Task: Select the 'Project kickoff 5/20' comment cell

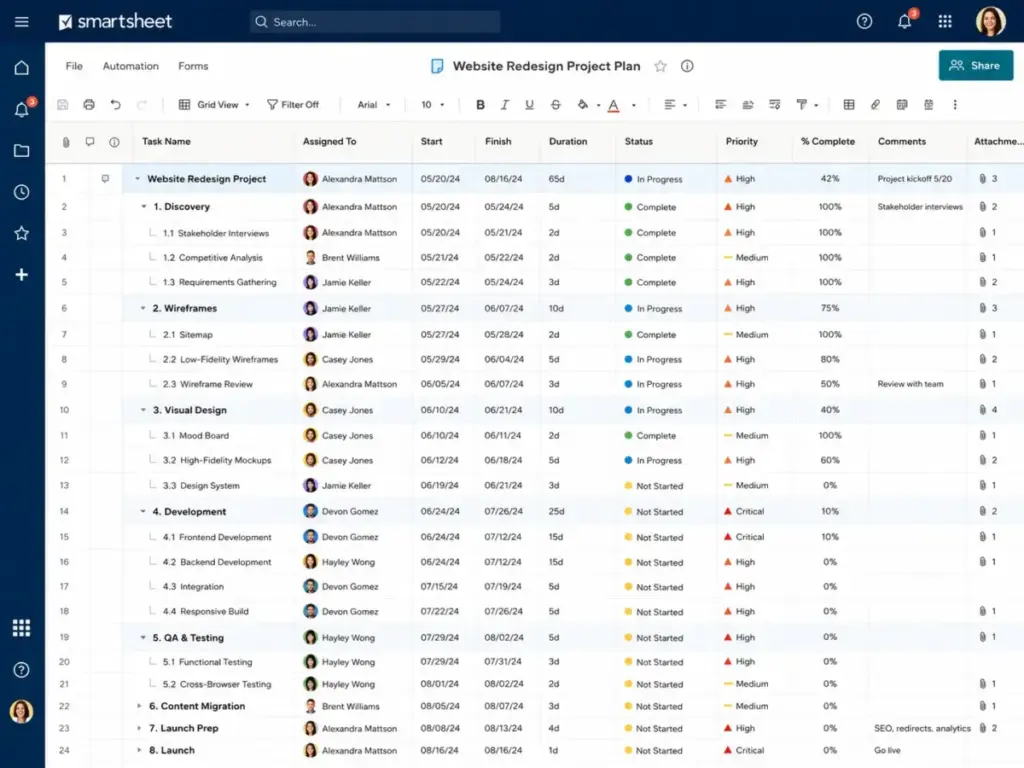Action: tap(914, 179)
